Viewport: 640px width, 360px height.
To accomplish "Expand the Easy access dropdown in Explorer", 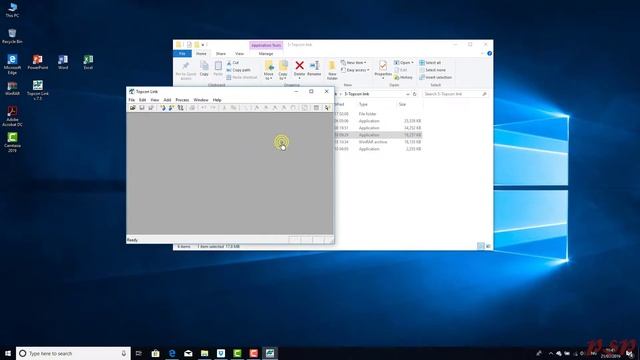I will pyautogui.click(x=355, y=70).
